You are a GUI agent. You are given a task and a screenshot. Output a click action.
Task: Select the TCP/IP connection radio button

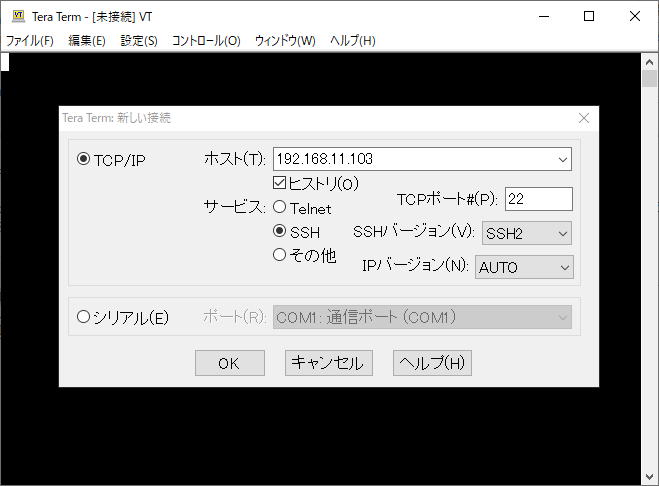point(83,160)
